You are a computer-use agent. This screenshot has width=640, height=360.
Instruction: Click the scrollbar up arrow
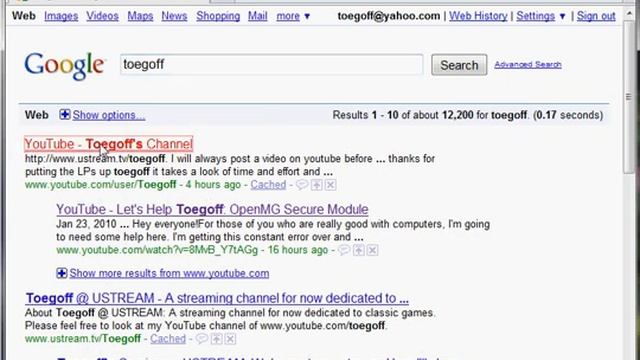pos(629,14)
